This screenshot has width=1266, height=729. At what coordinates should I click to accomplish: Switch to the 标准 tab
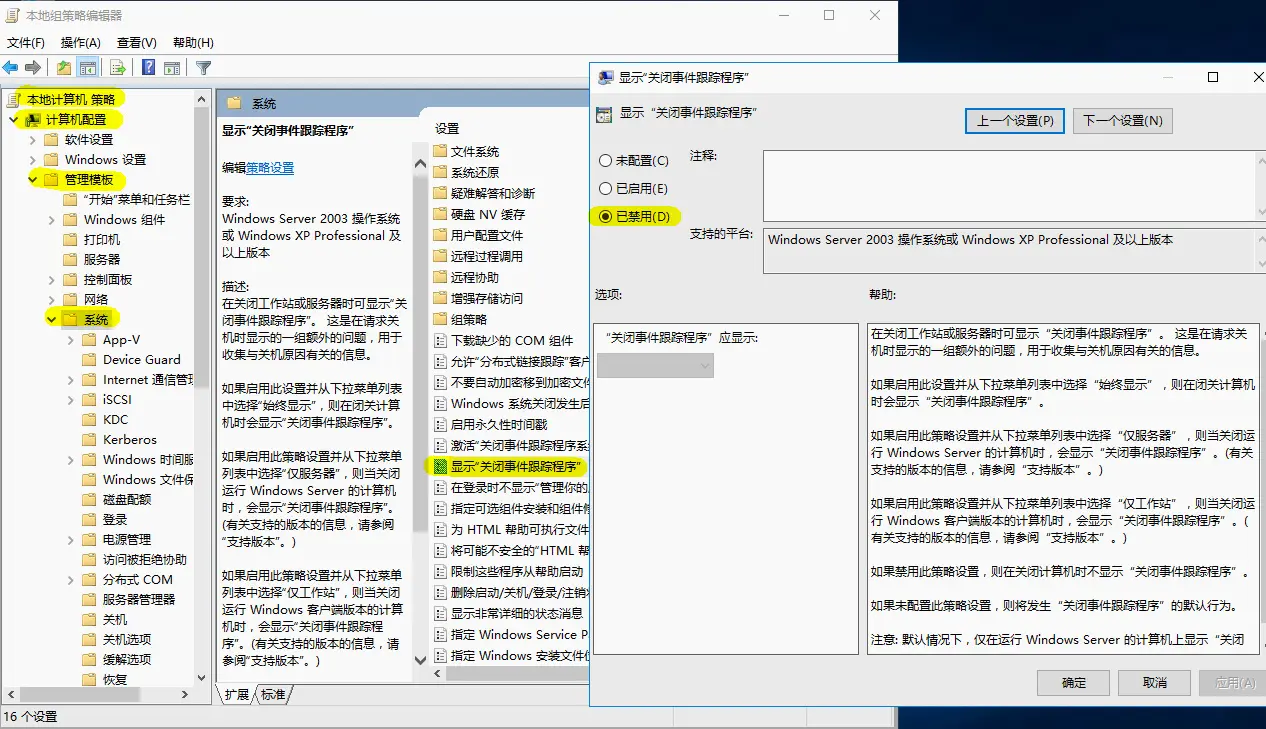pos(273,694)
